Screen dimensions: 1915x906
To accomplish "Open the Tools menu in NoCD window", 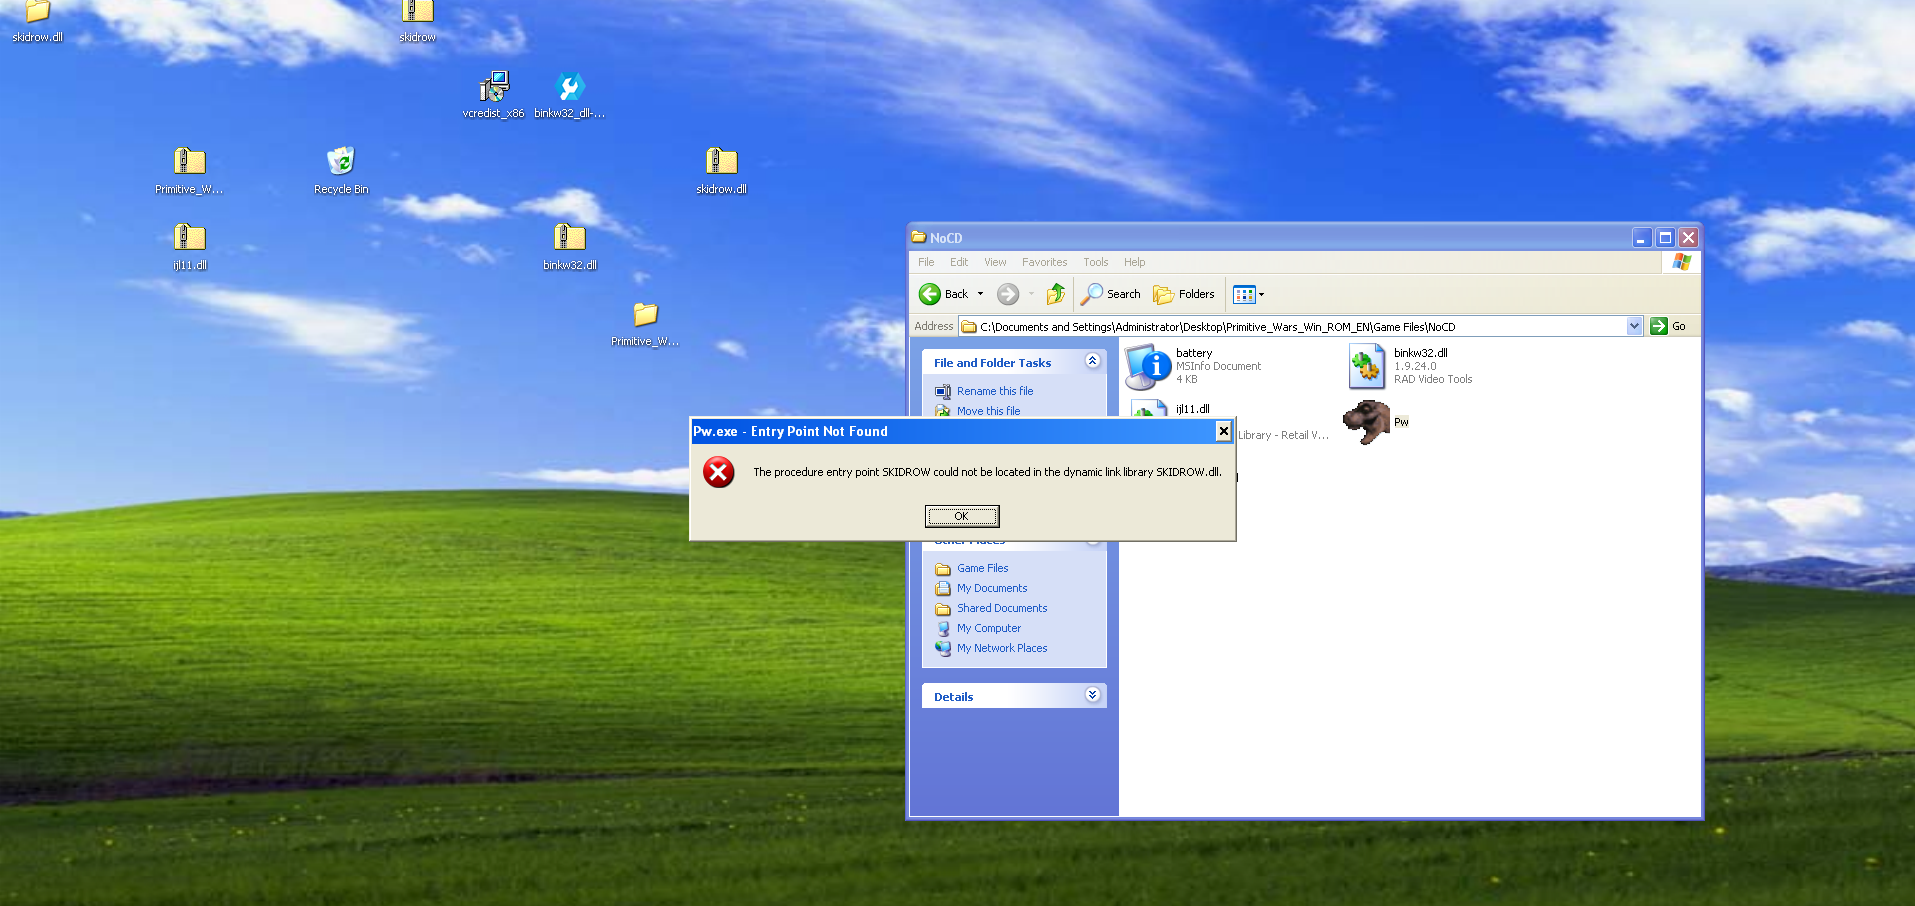I will [x=1095, y=262].
